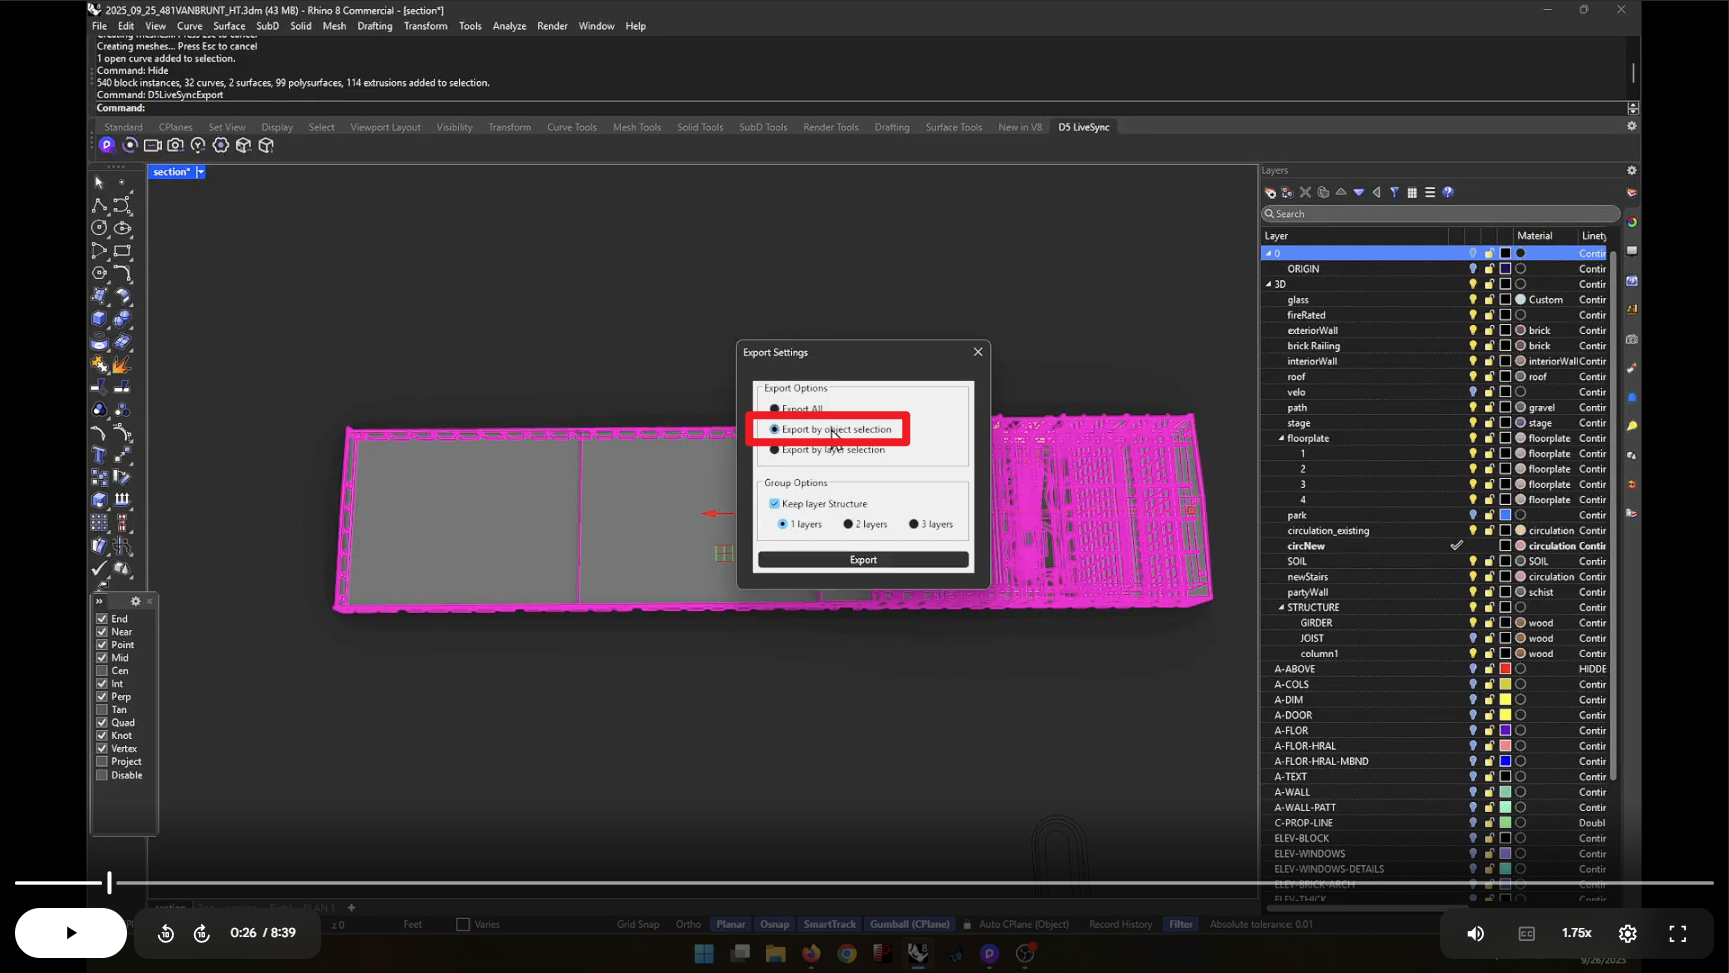This screenshot has height=973, width=1729.
Task: Click the camera snapshot icon in D5 toolbar
Action: tap(175, 145)
